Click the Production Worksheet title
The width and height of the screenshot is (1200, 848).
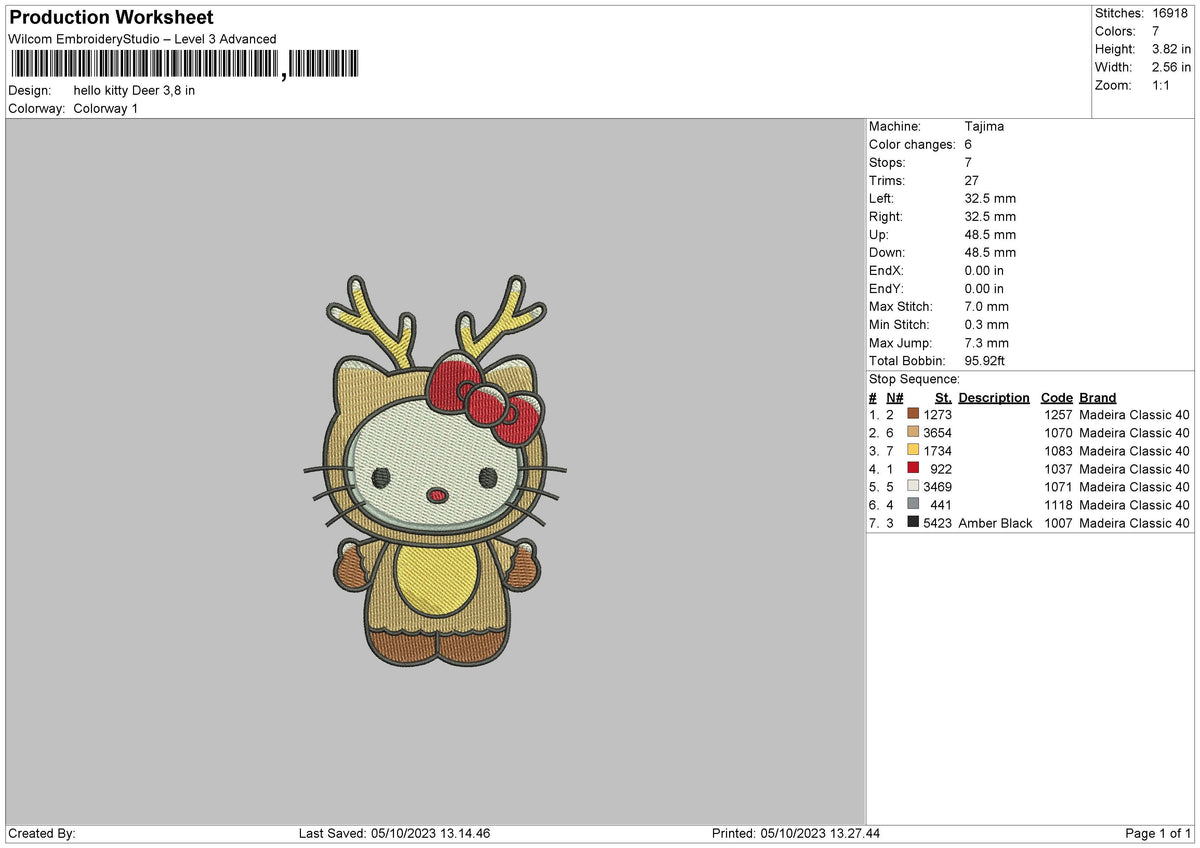click(111, 18)
